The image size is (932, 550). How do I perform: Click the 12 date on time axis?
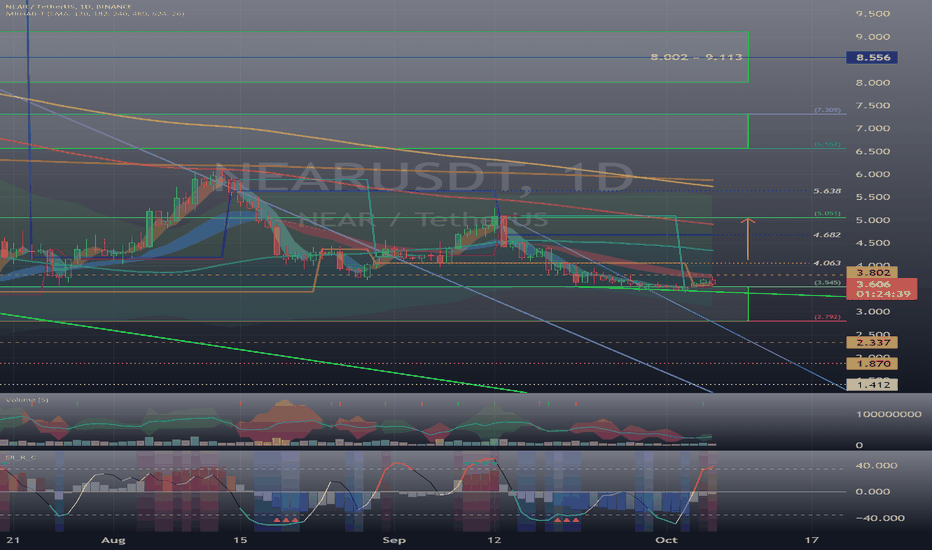pyautogui.click(x=494, y=540)
